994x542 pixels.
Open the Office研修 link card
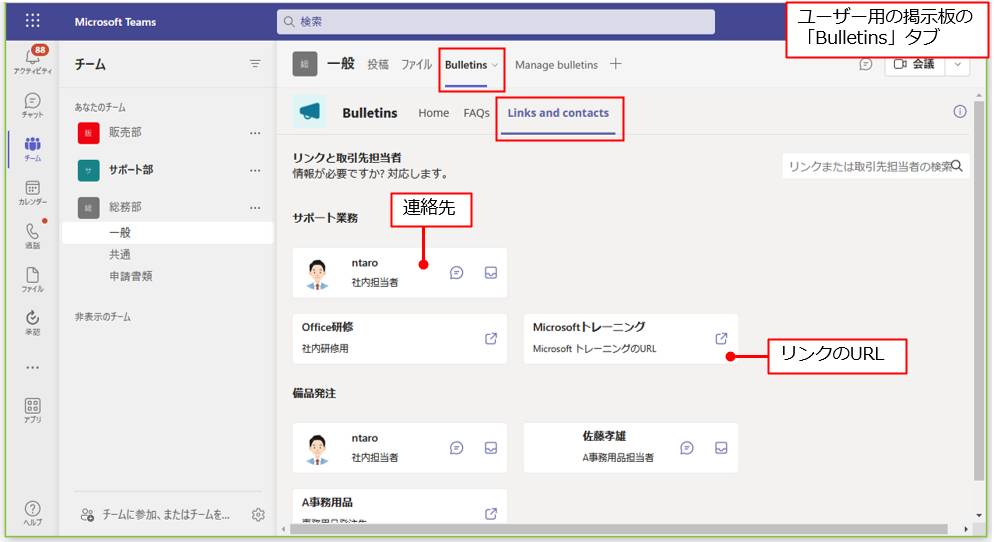[x=399, y=339]
